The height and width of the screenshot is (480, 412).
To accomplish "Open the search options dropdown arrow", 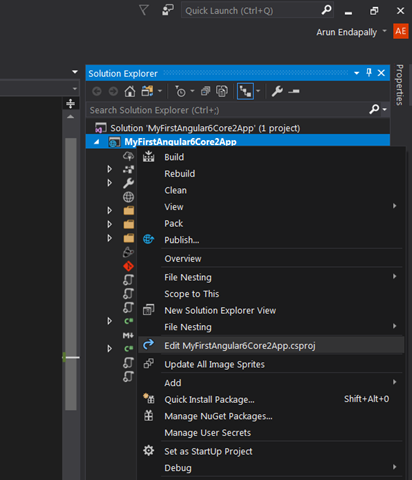I will click(385, 109).
